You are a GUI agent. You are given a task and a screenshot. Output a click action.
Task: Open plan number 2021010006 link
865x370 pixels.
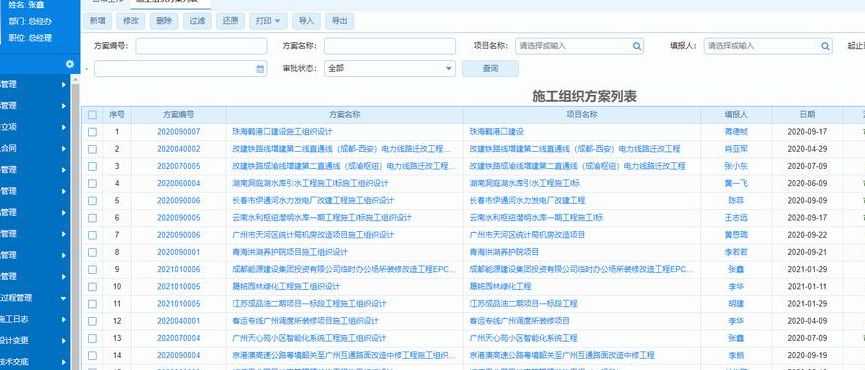click(x=178, y=270)
